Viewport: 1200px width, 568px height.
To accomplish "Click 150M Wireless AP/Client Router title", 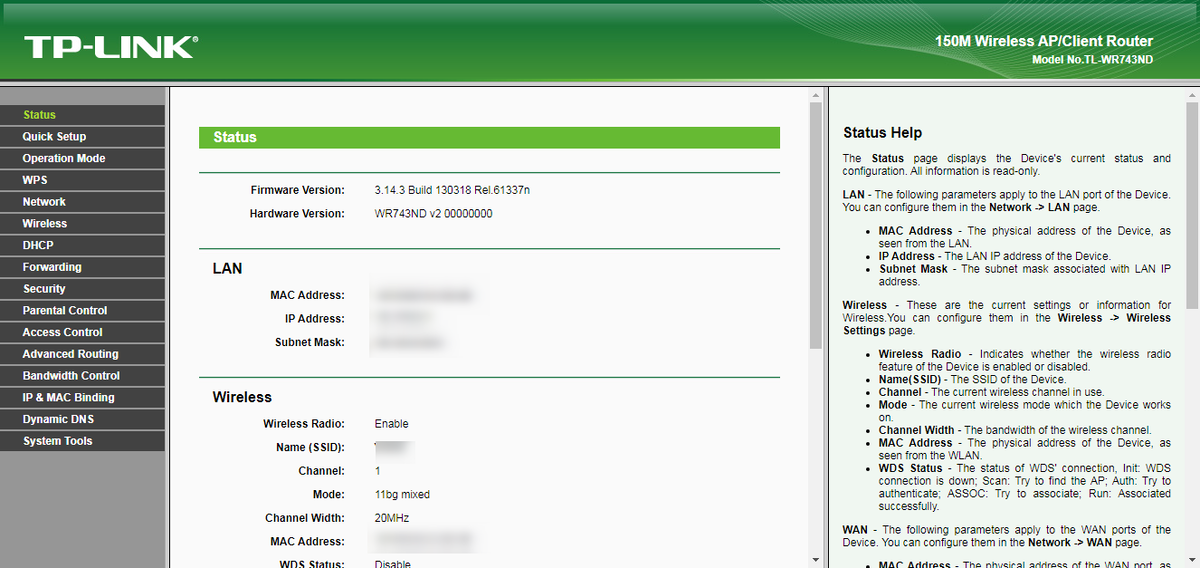I will pyautogui.click(x=1044, y=42).
